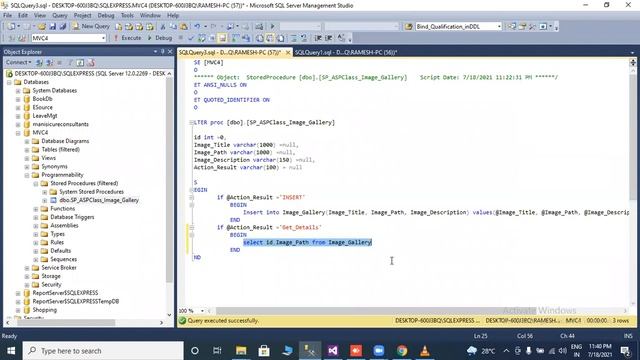Click the Type here to search box
Viewport: 640px width, 360px height.
(x=103, y=351)
